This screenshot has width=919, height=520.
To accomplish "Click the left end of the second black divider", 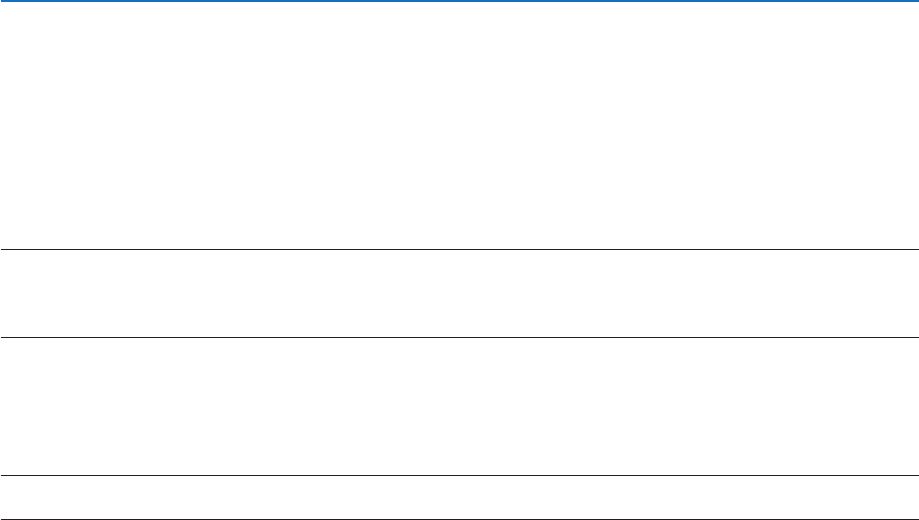I will pos(4,338).
